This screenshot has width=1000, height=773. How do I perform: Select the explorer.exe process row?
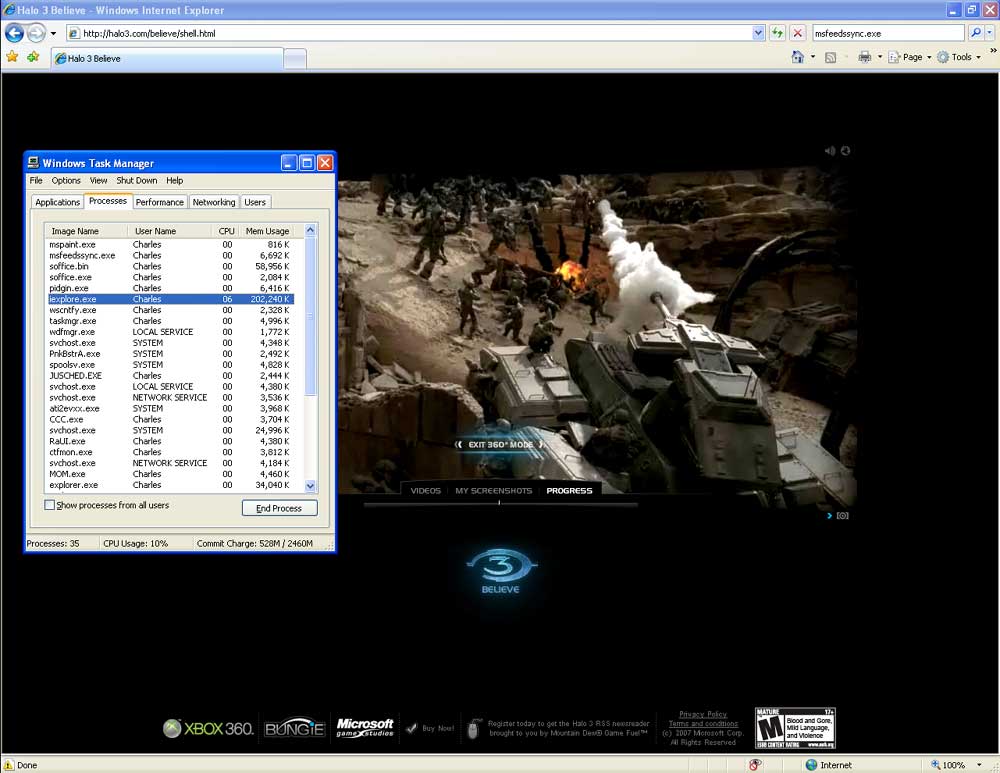point(170,485)
